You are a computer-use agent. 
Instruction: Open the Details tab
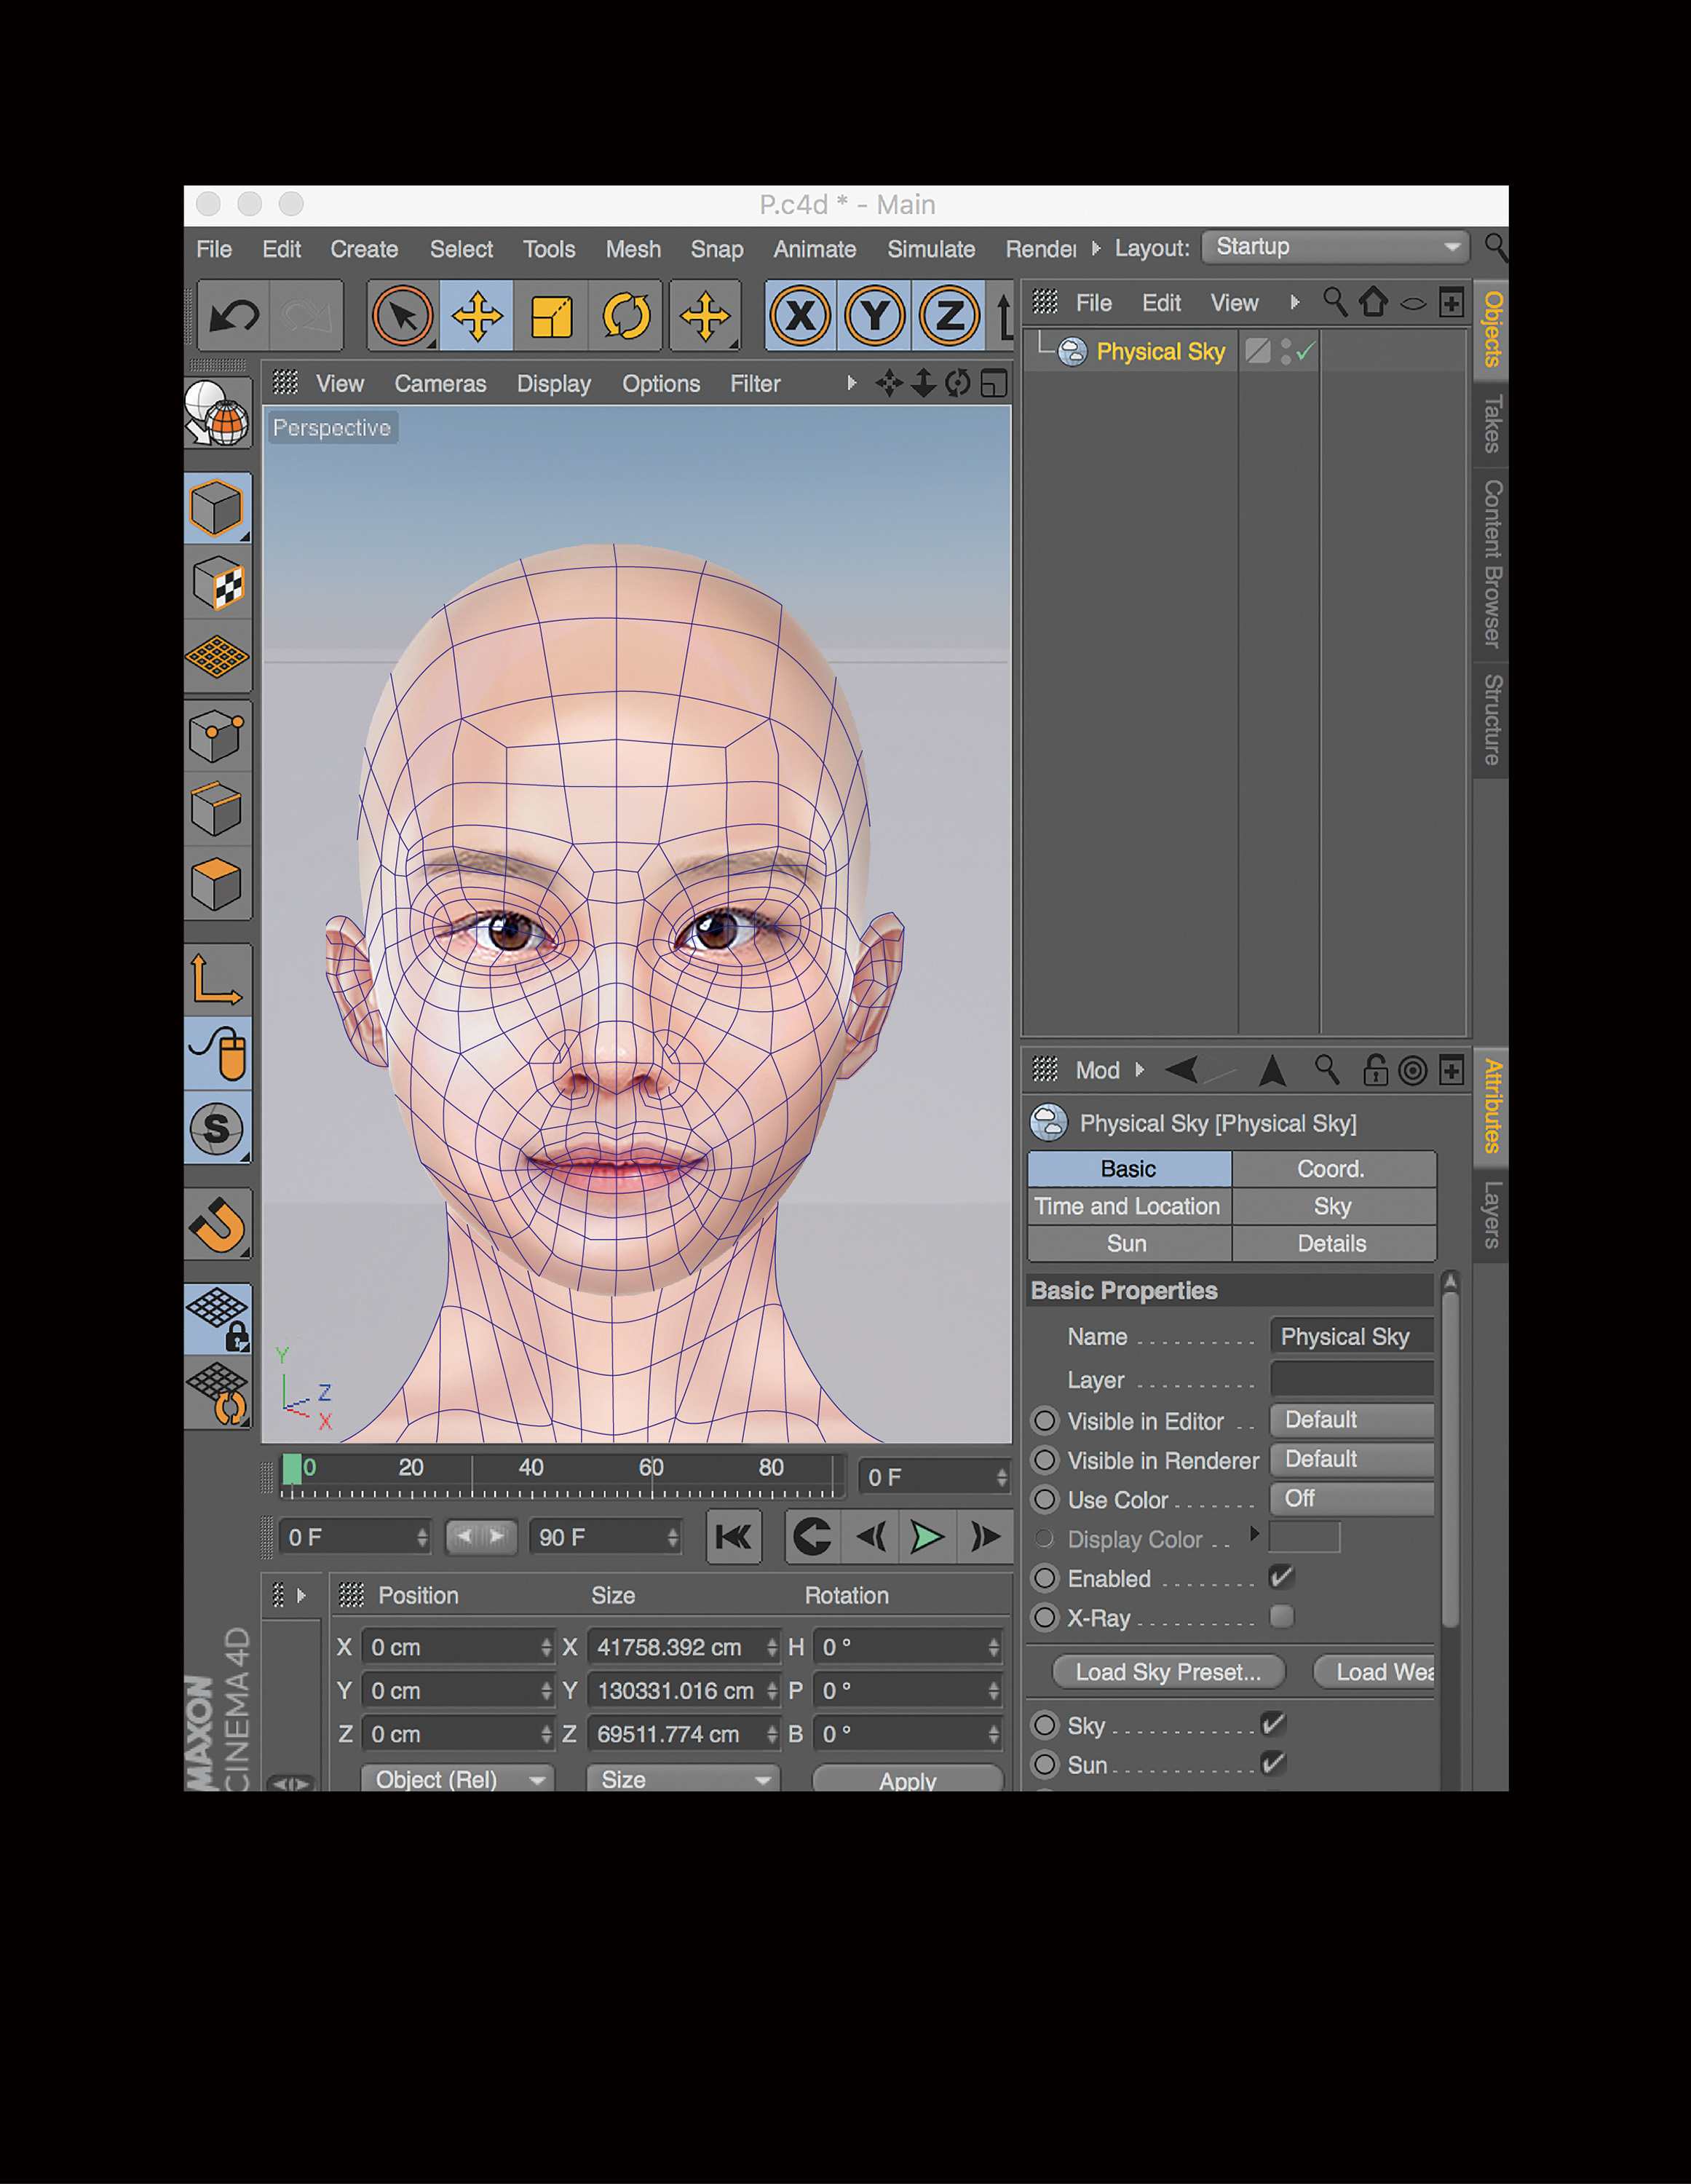[x=1334, y=1243]
